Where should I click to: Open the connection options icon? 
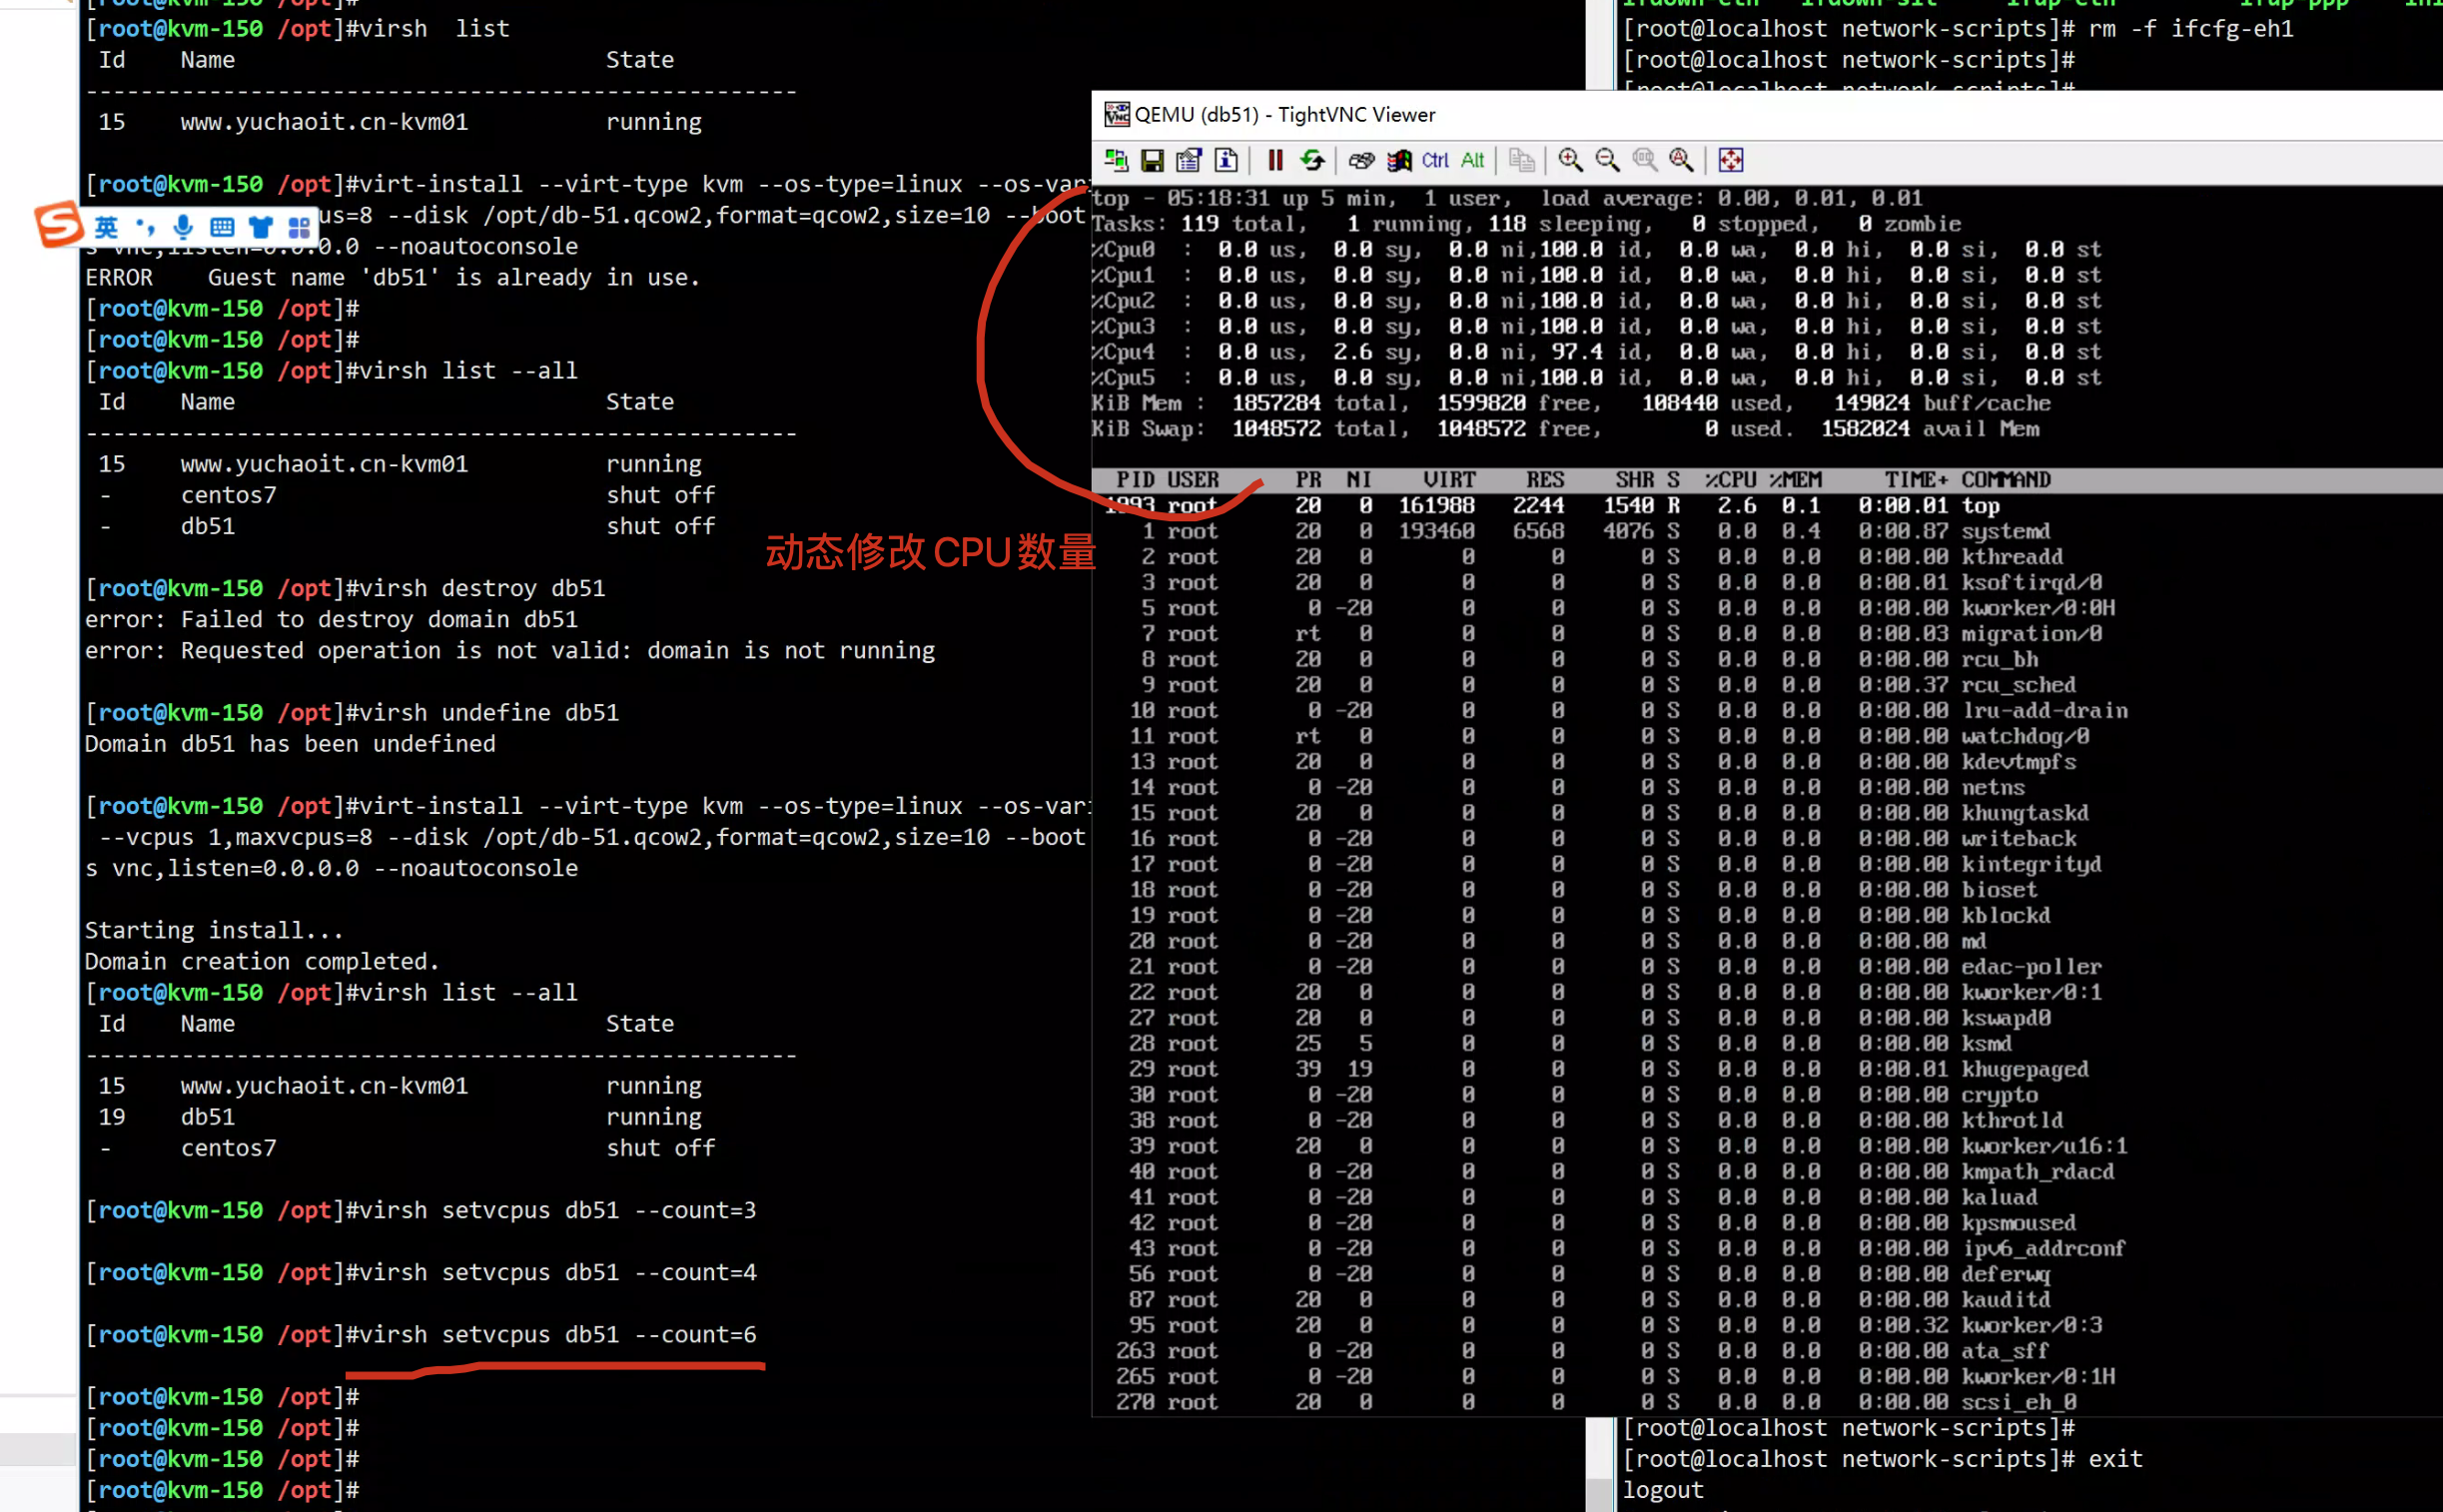pyautogui.click(x=1189, y=160)
